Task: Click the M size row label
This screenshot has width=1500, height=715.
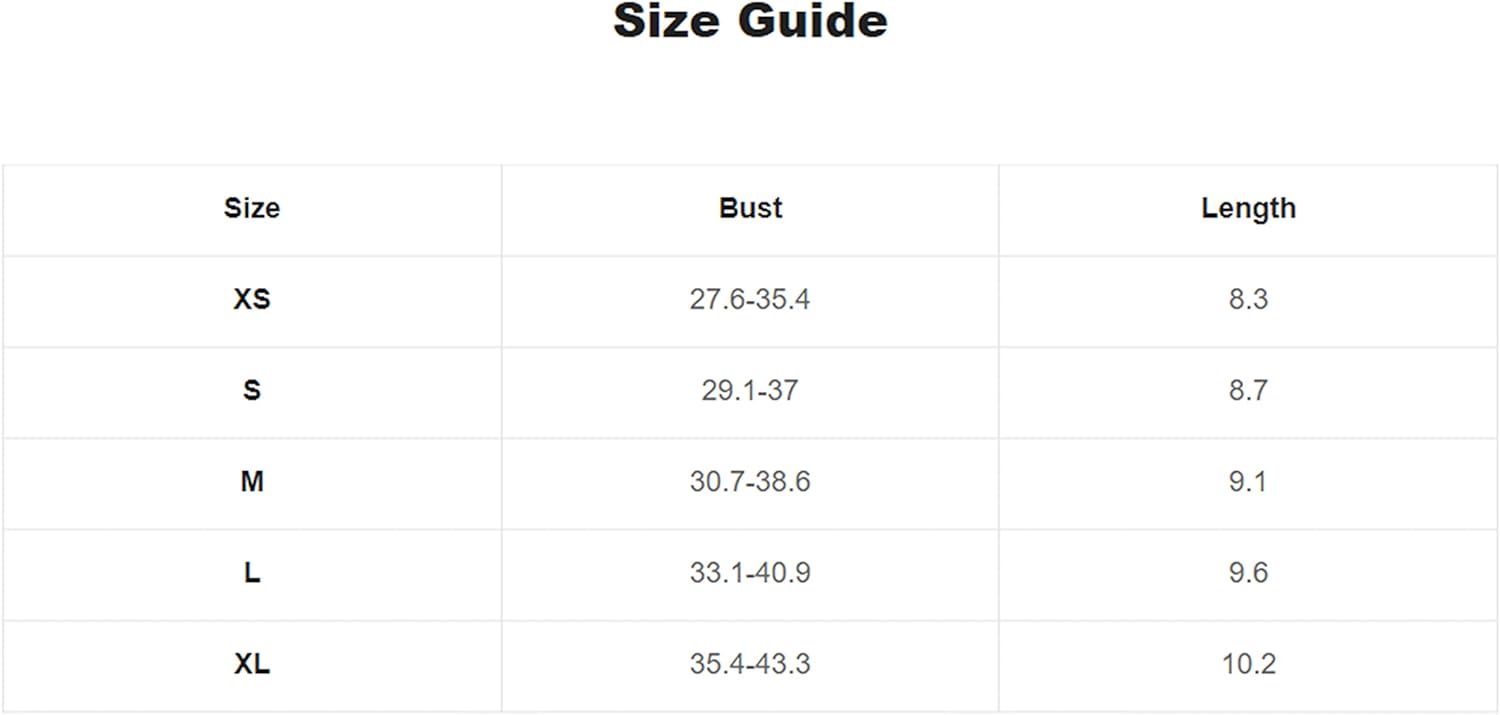Action: pos(252,482)
